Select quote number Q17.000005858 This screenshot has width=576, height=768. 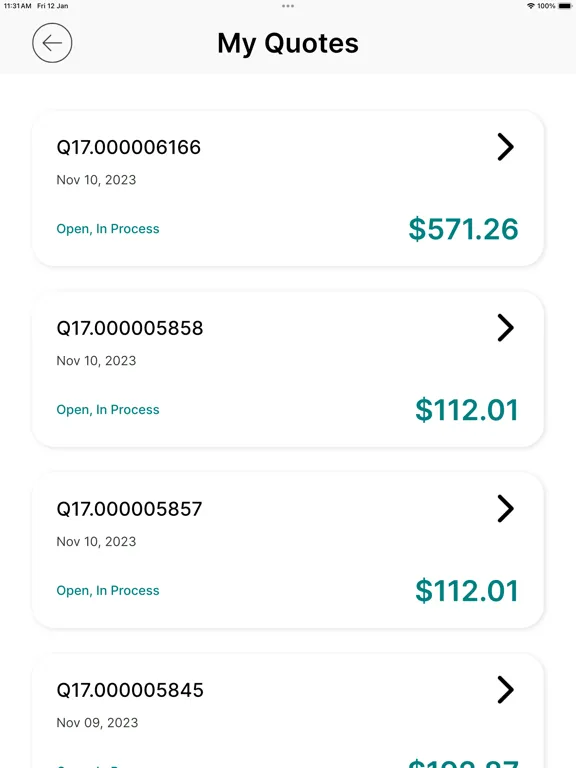[x=130, y=328]
